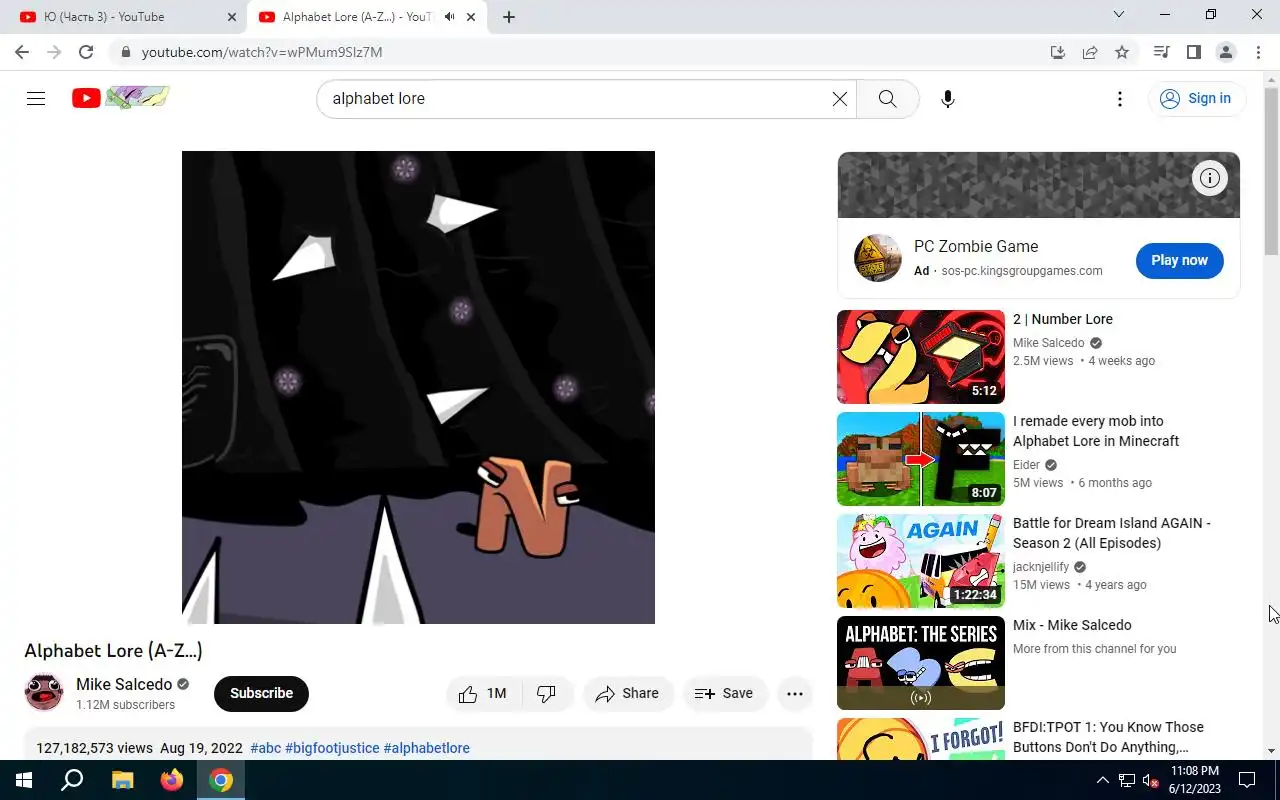Image resolution: width=1280 pixels, height=800 pixels.
Task: Click jacknjellify channel name
Action: pos(1041,567)
